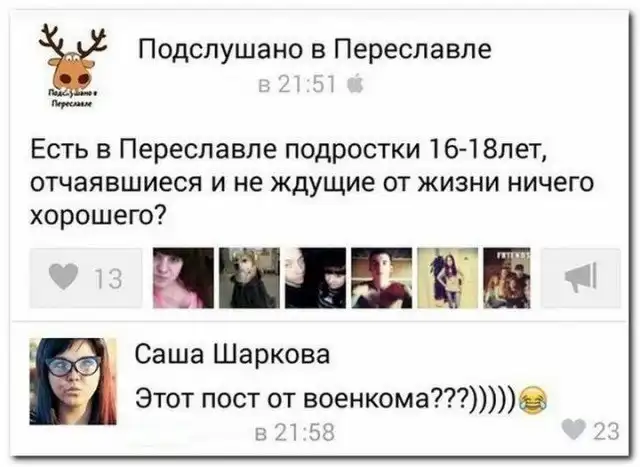Open the group name Подслушано в Переславле
640x467 pixels.
point(315,50)
